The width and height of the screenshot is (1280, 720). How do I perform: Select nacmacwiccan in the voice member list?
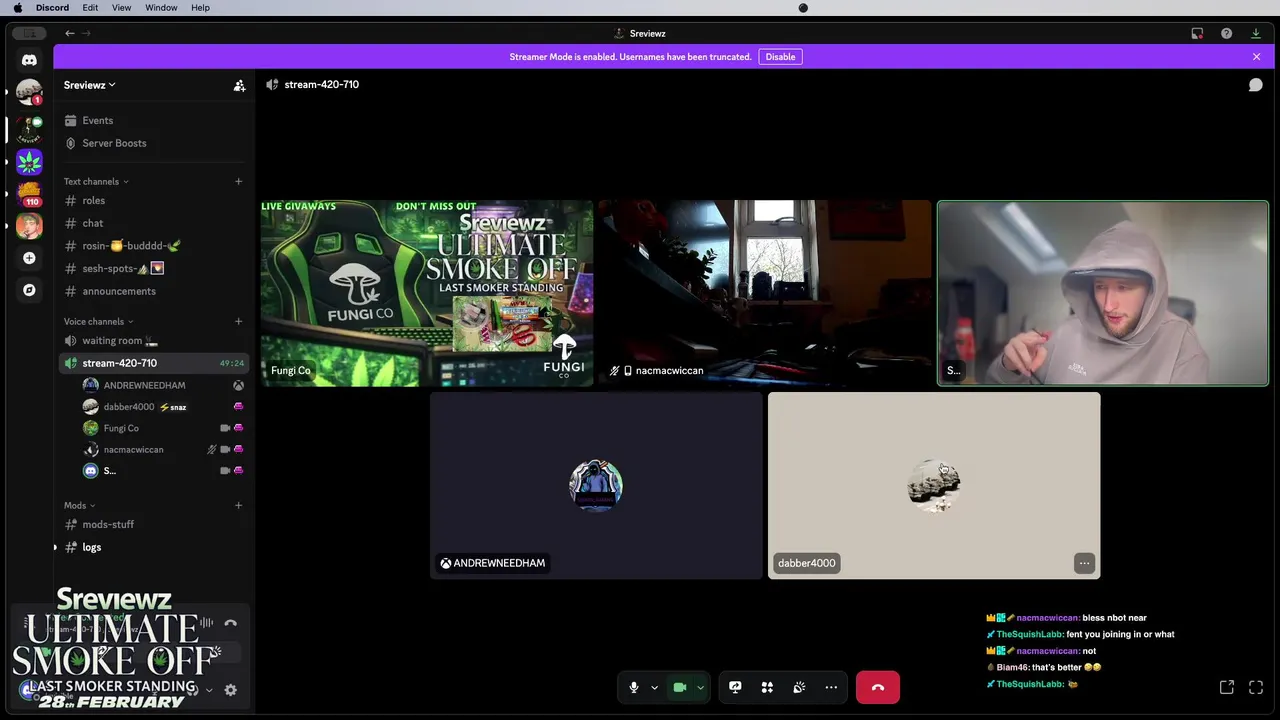point(163,449)
